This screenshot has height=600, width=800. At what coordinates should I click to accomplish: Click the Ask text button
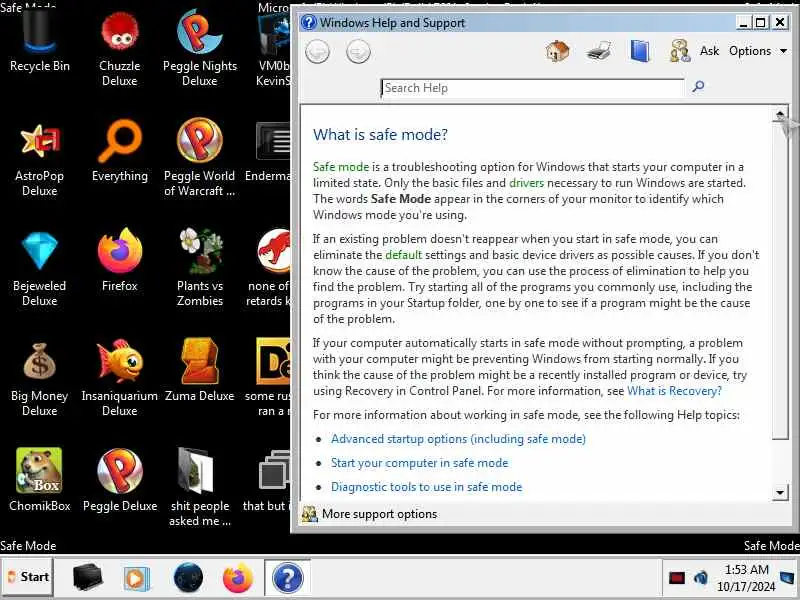click(x=709, y=51)
